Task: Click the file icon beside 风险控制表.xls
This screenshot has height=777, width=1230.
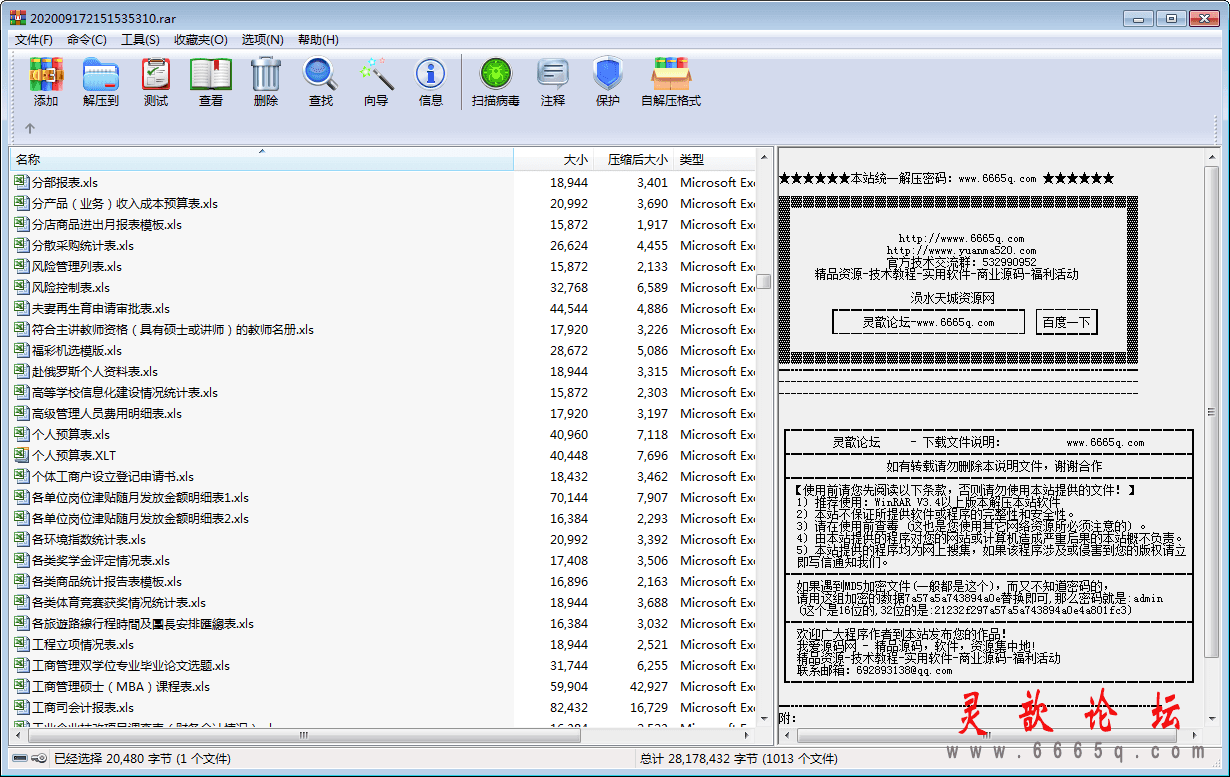Action: pos(21,287)
